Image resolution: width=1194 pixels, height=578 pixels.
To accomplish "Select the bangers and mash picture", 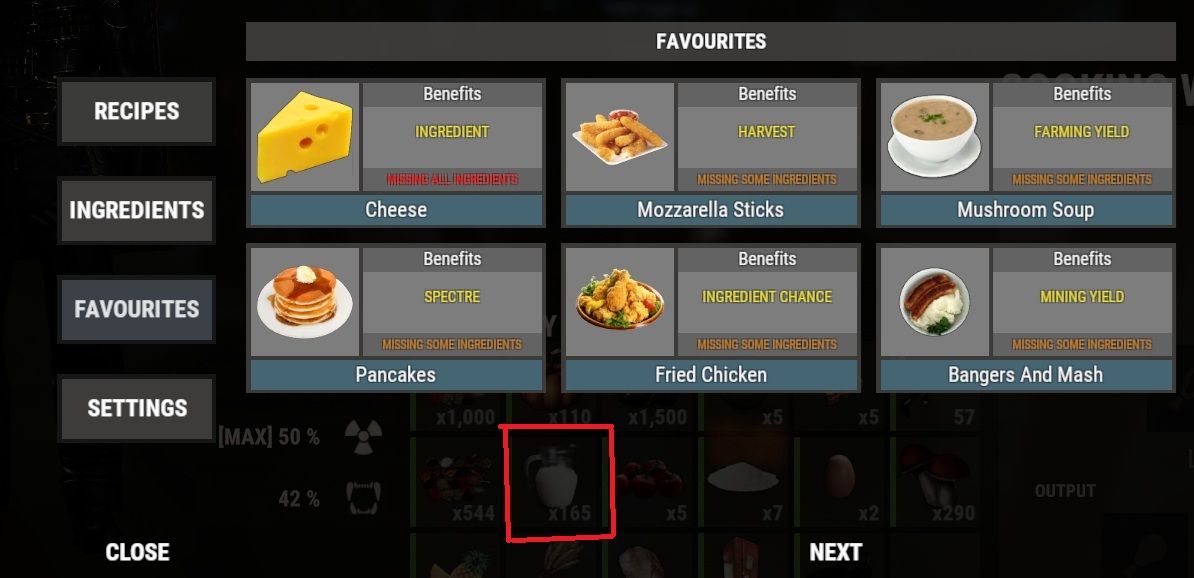I will [x=935, y=302].
